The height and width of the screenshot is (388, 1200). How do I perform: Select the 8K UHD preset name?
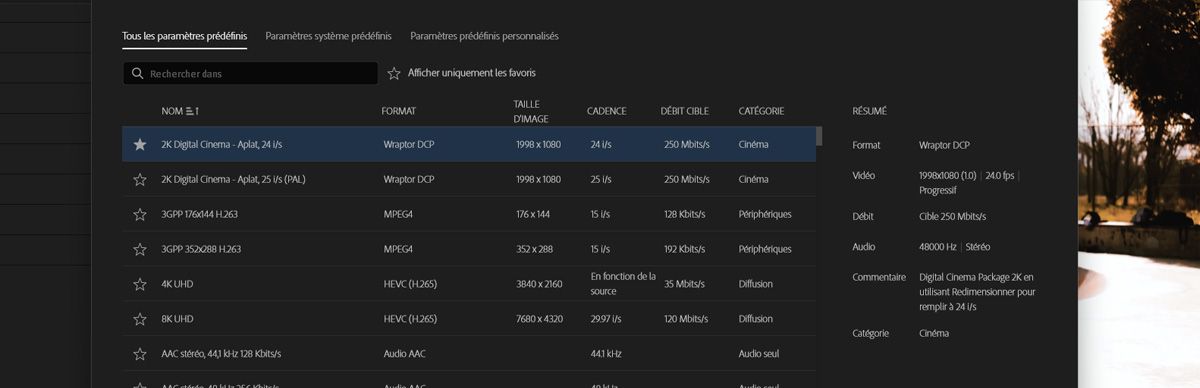coord(177,319)
